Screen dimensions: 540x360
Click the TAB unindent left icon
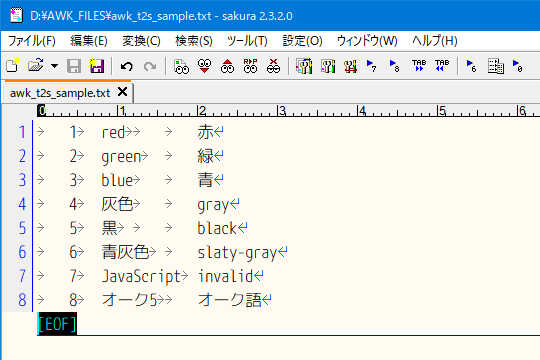click(x=442, y=65)
